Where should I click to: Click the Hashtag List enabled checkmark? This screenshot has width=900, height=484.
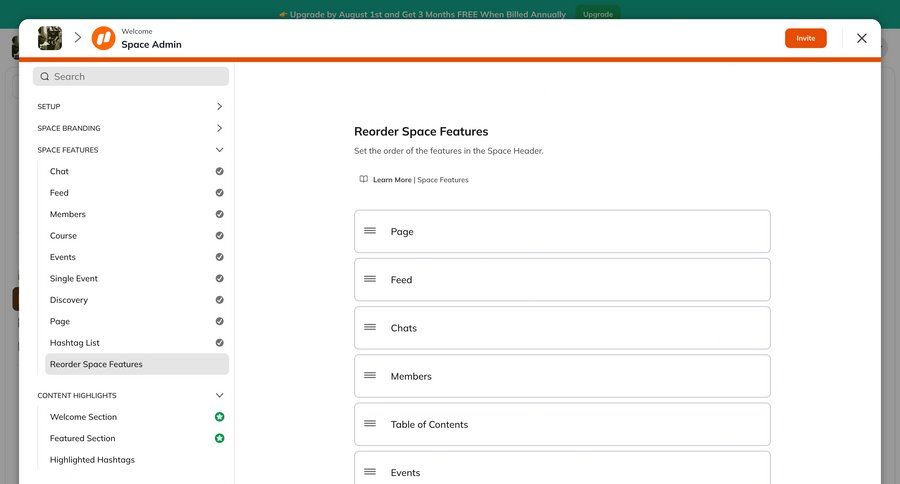219,343
